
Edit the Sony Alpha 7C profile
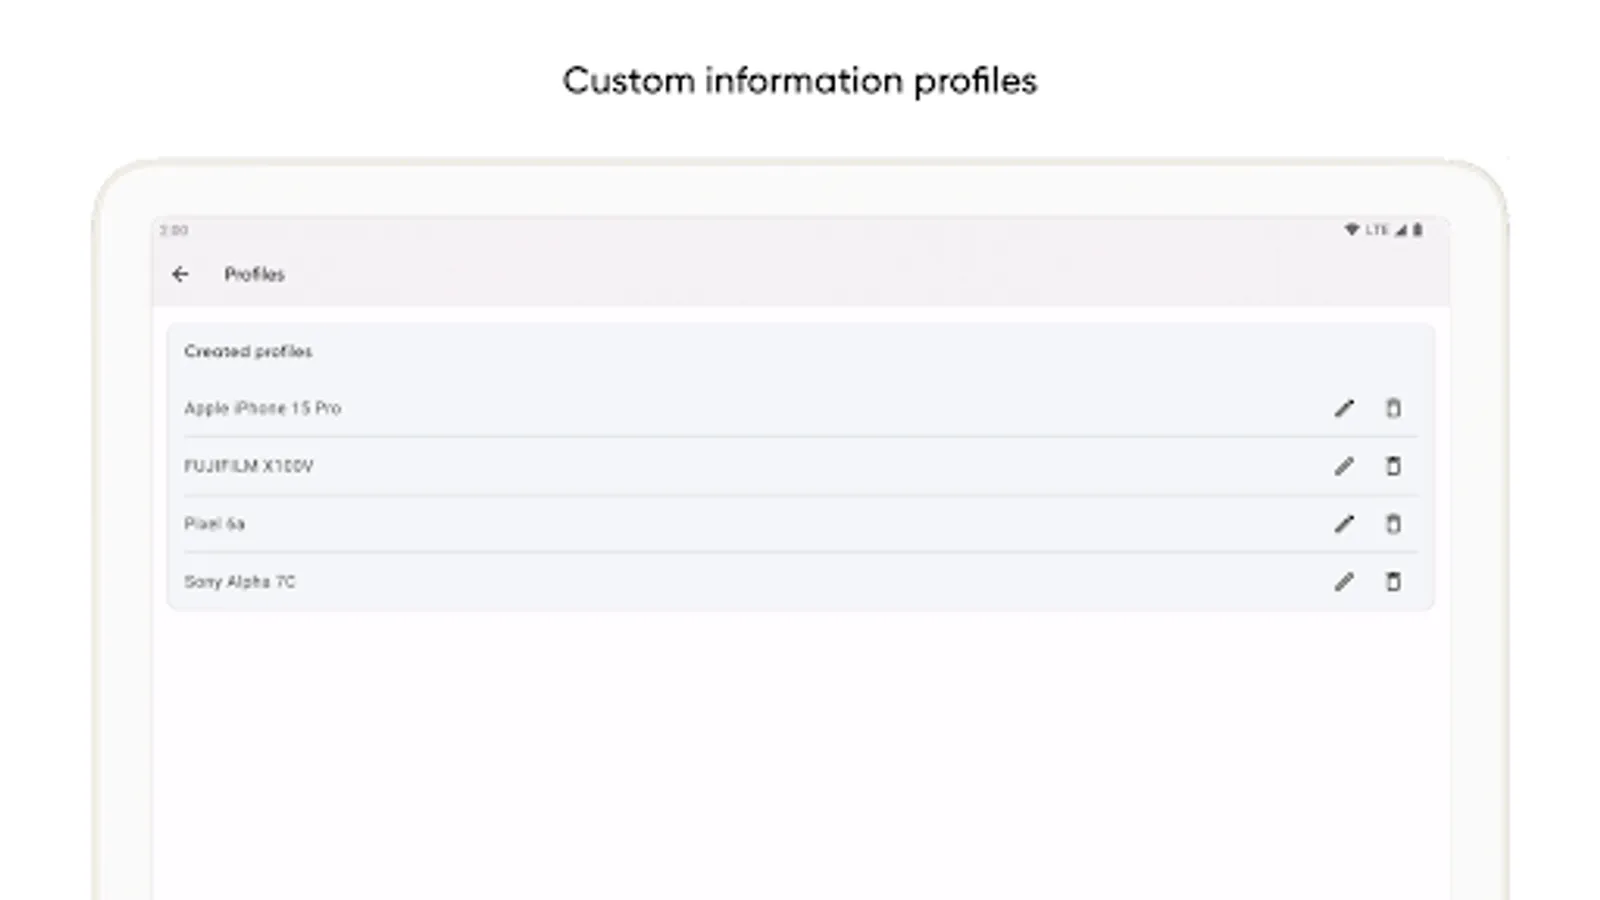pyautogui.click(x=1344, y=582)
